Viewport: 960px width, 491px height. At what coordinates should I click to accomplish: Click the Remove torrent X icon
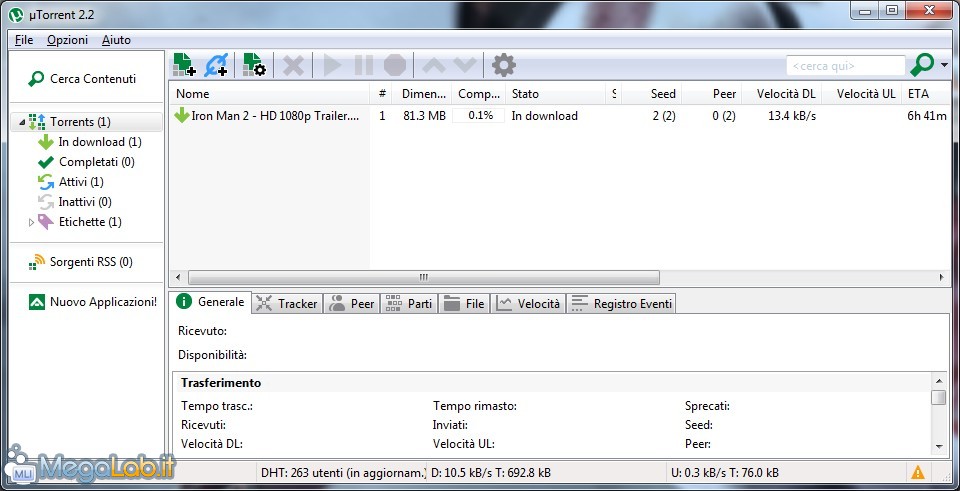(293, 64)
